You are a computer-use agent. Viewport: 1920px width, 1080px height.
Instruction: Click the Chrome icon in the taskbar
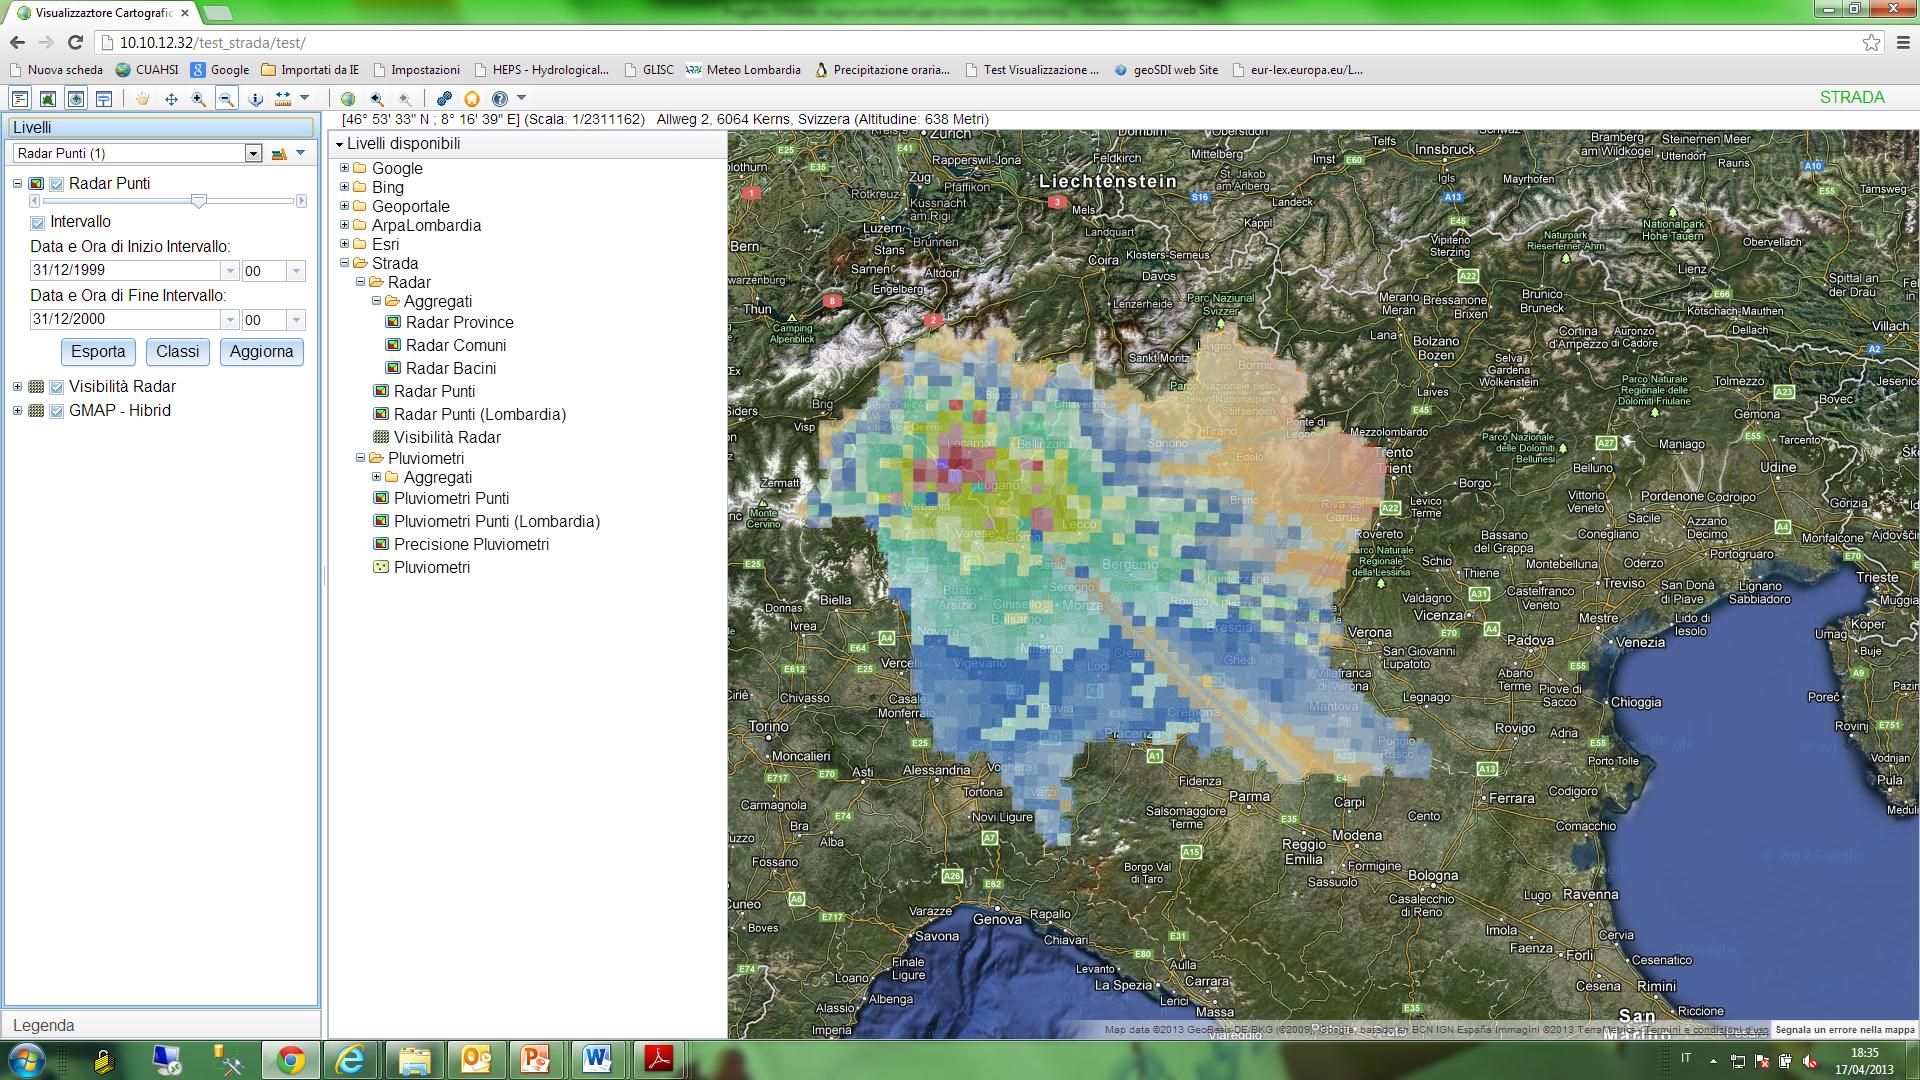(291, 1060)
